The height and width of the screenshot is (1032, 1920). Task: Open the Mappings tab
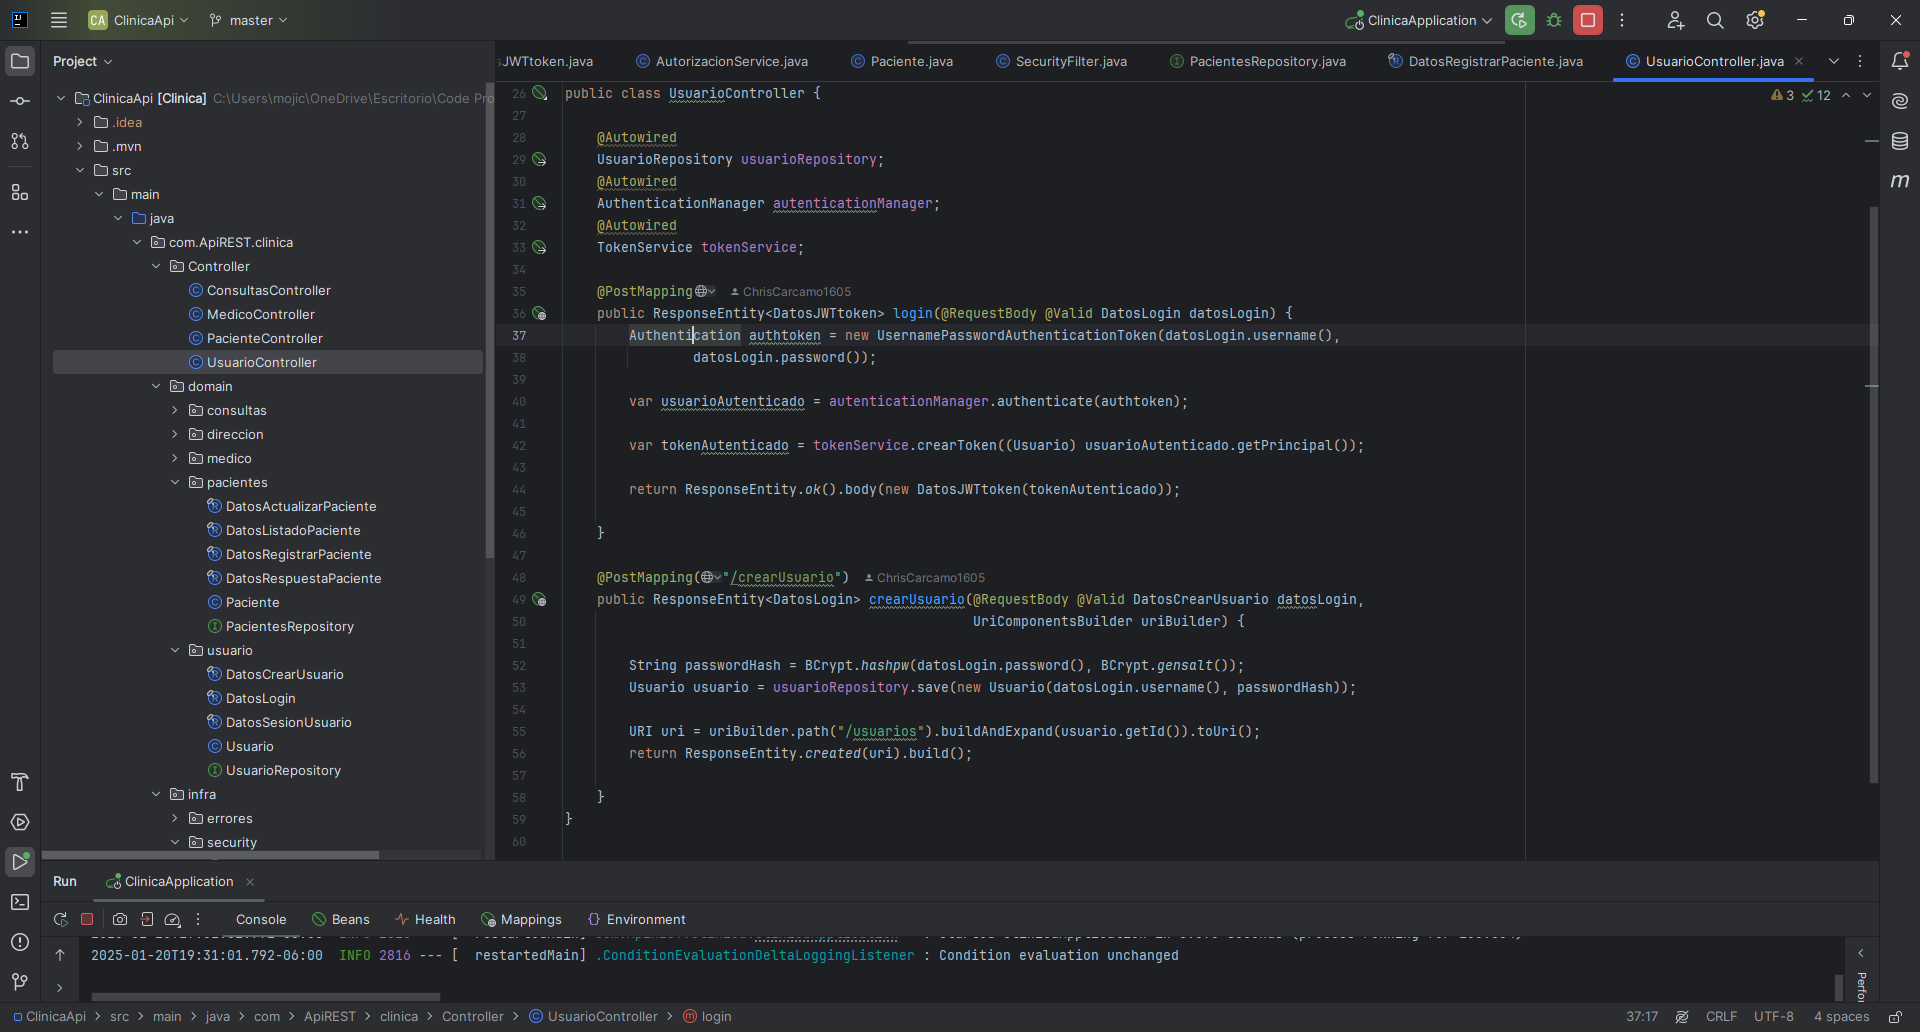pos(521,919)
